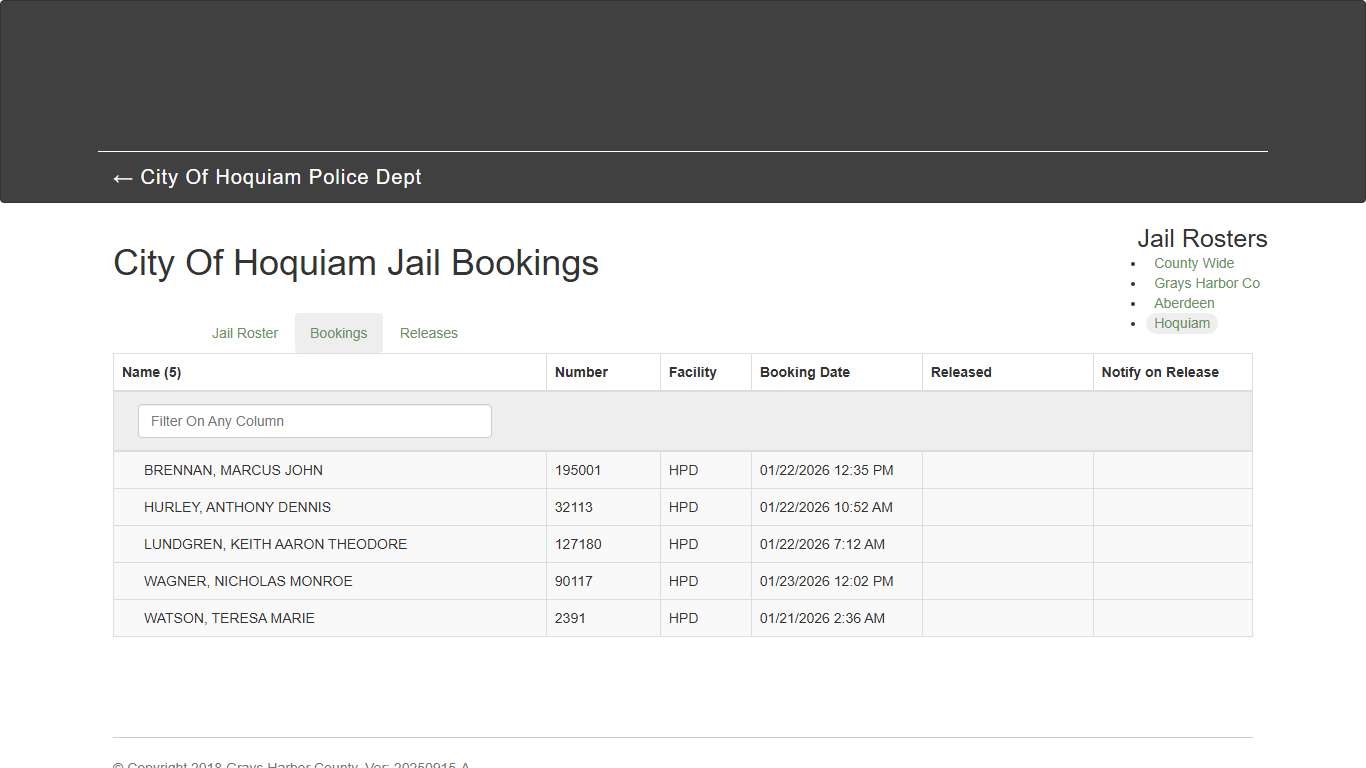Switch to the Releases tab
The height and width of the screenshot is (768, 1366).
pyautogui.click(x=428, y=332)
